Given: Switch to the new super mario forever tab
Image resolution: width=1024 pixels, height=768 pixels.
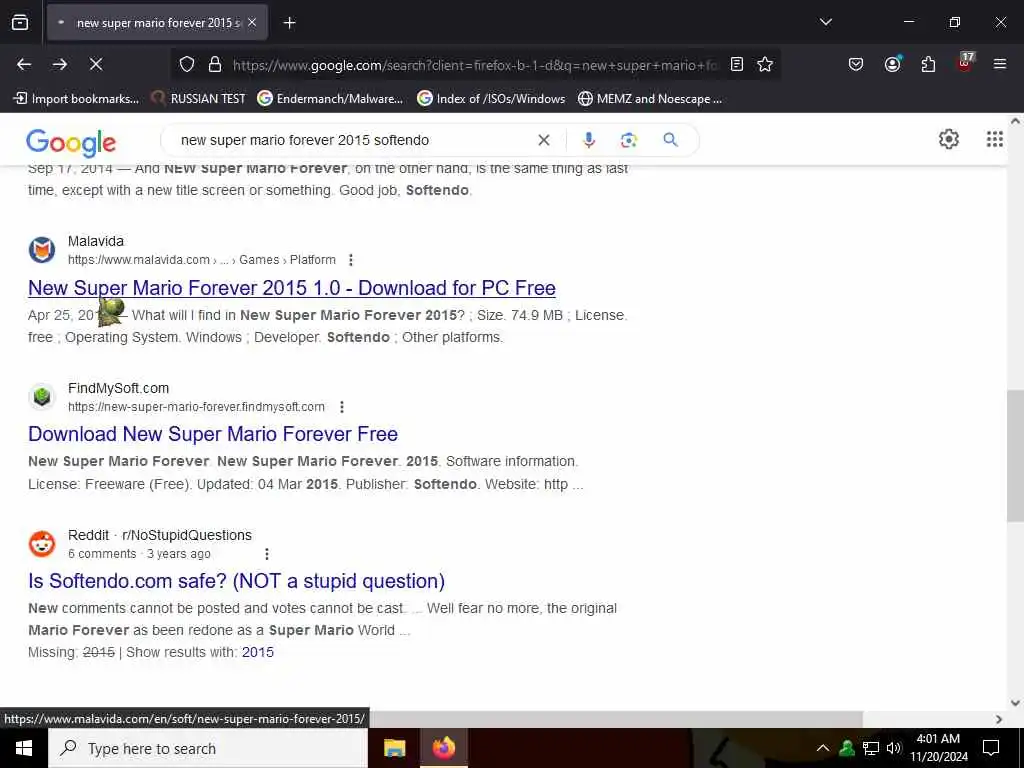Looking at the screenshot, I should click(157, 23).
